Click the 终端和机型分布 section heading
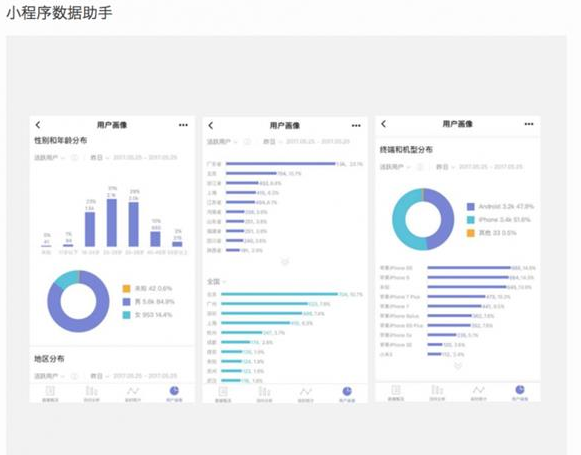 tap(406, 150)
